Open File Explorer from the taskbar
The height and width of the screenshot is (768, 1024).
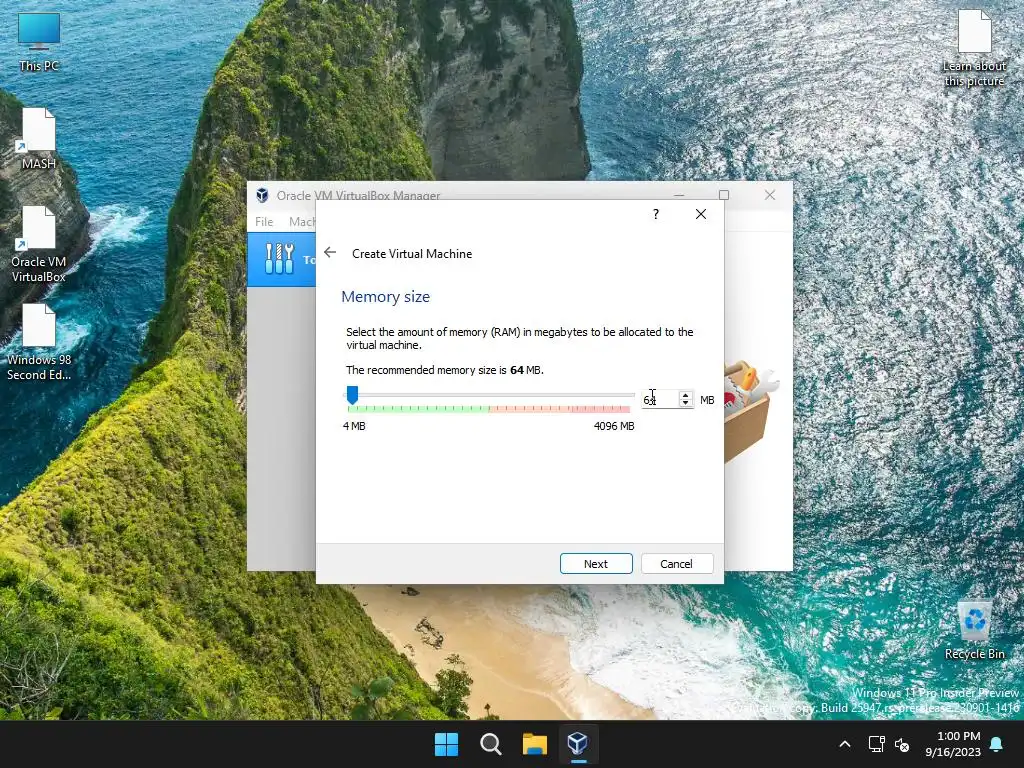534,744
